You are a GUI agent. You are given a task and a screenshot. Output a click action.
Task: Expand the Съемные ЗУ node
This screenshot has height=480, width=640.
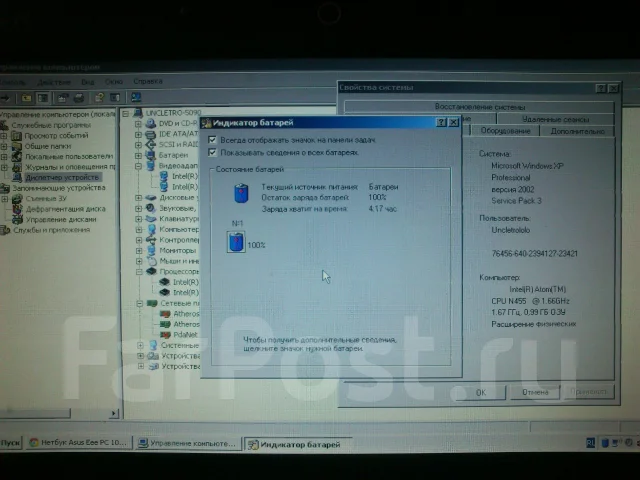pos(5,199)
